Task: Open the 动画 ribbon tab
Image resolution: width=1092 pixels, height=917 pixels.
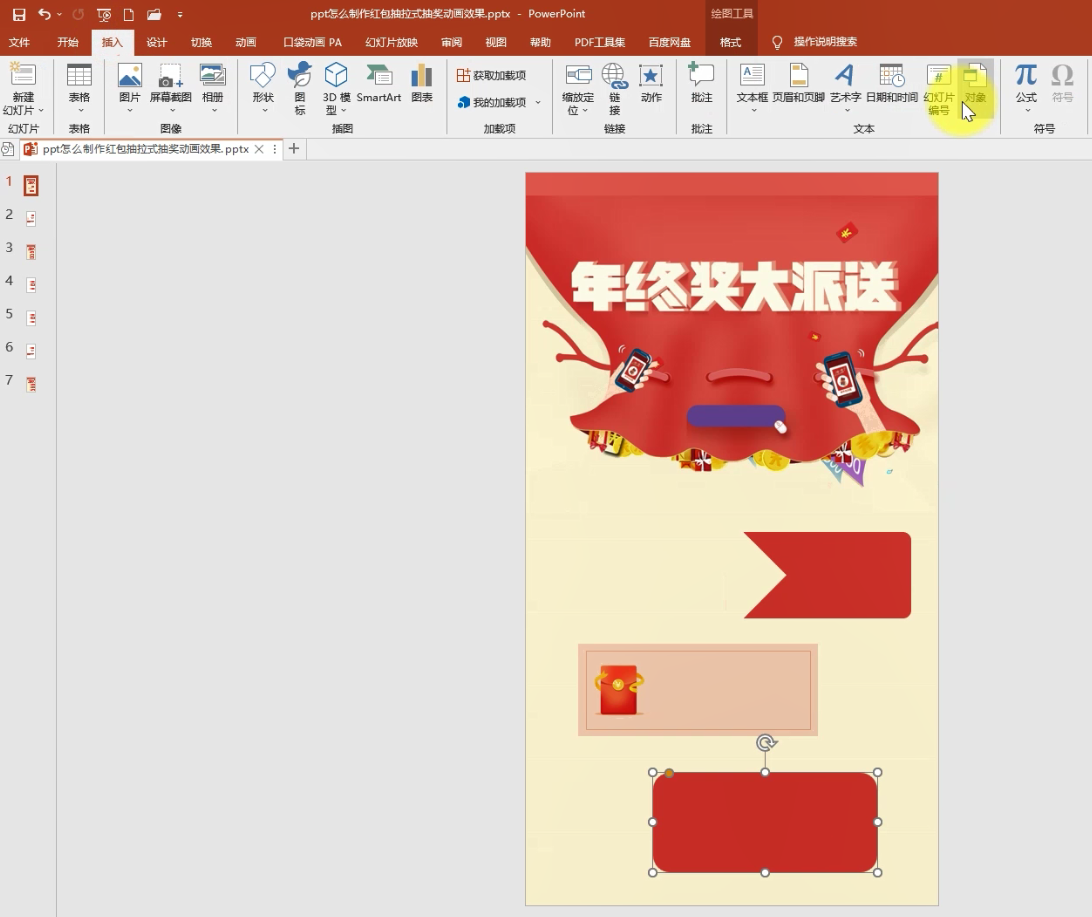Action: tap(246, 42)
